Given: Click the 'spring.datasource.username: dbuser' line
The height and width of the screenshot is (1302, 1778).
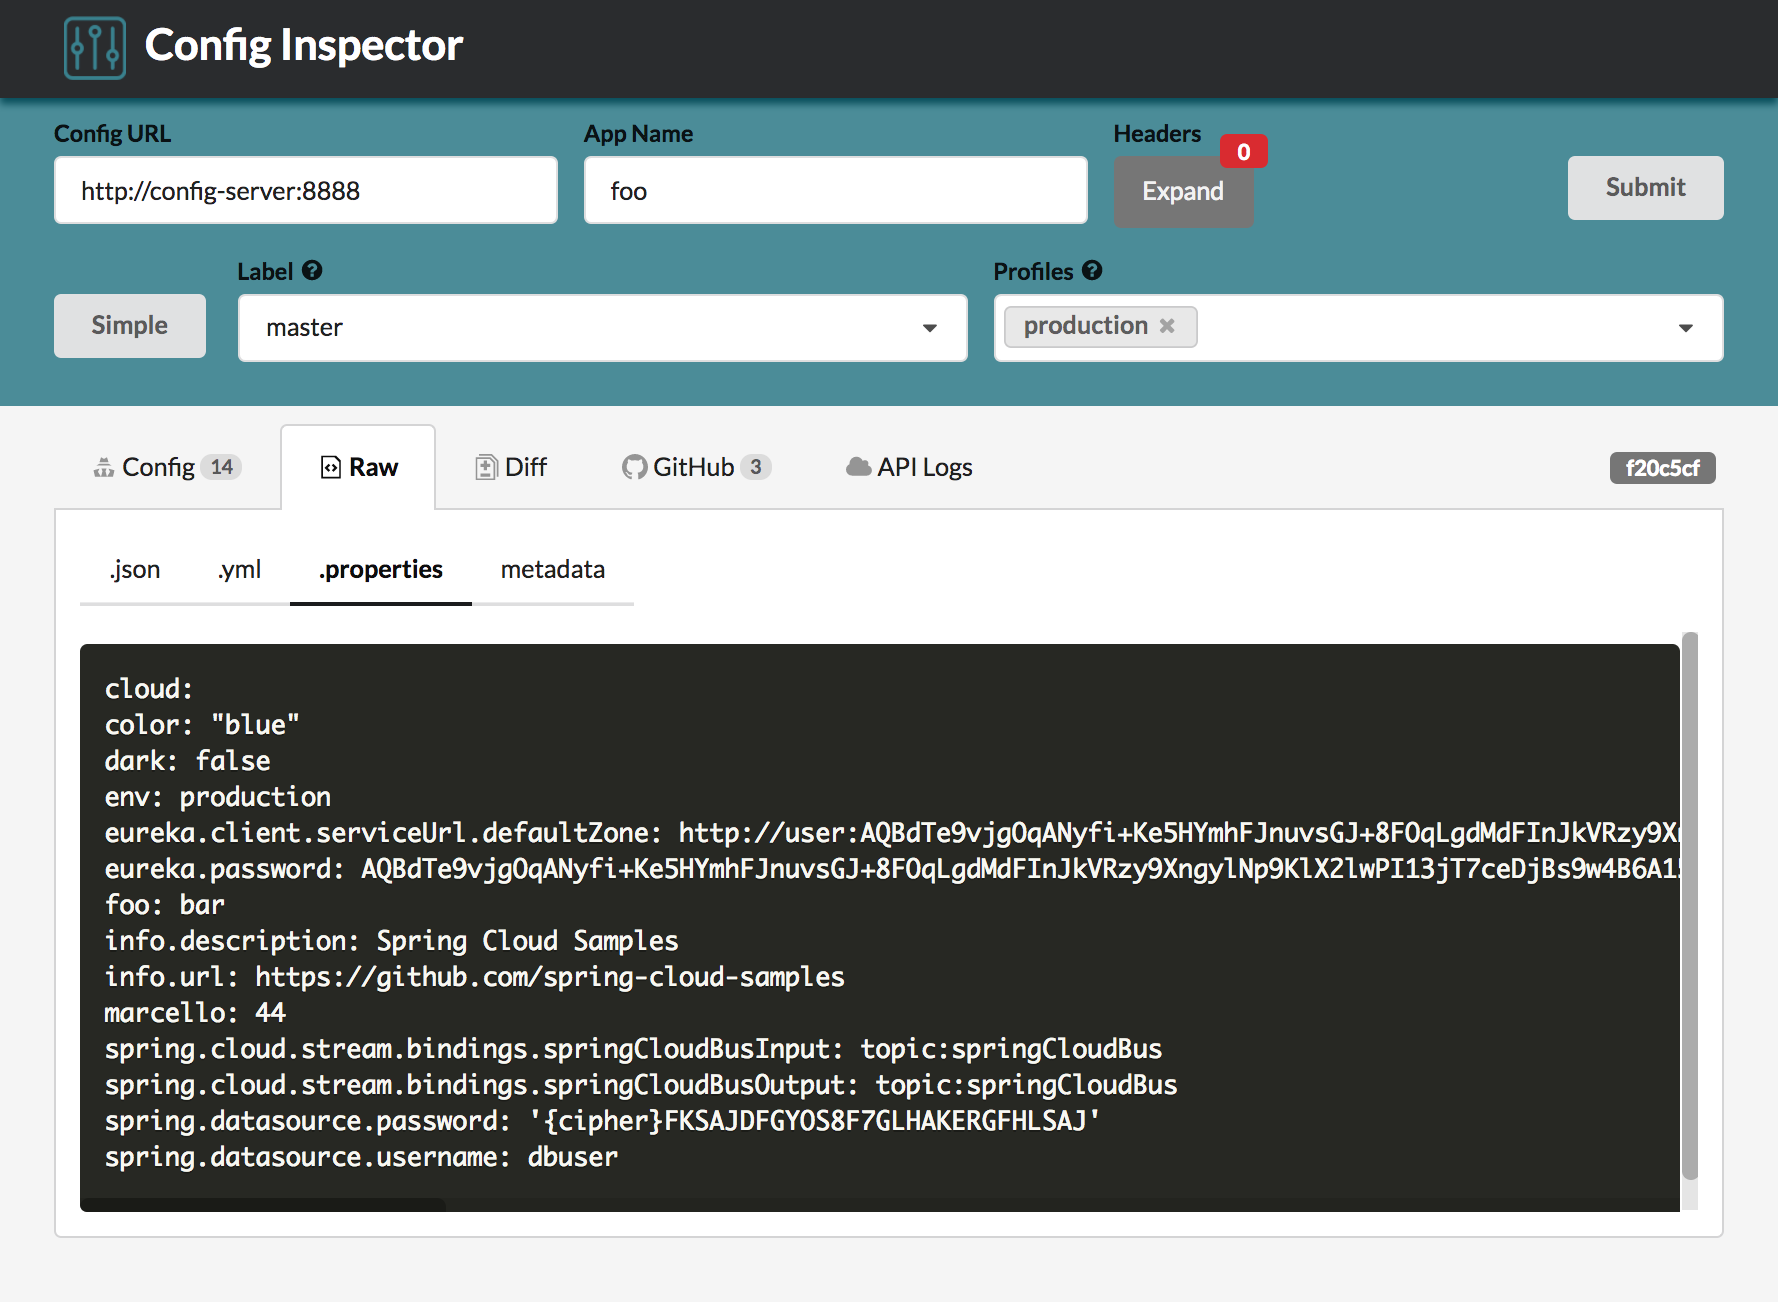Looking at the screenshot, I should point(361,1157).
